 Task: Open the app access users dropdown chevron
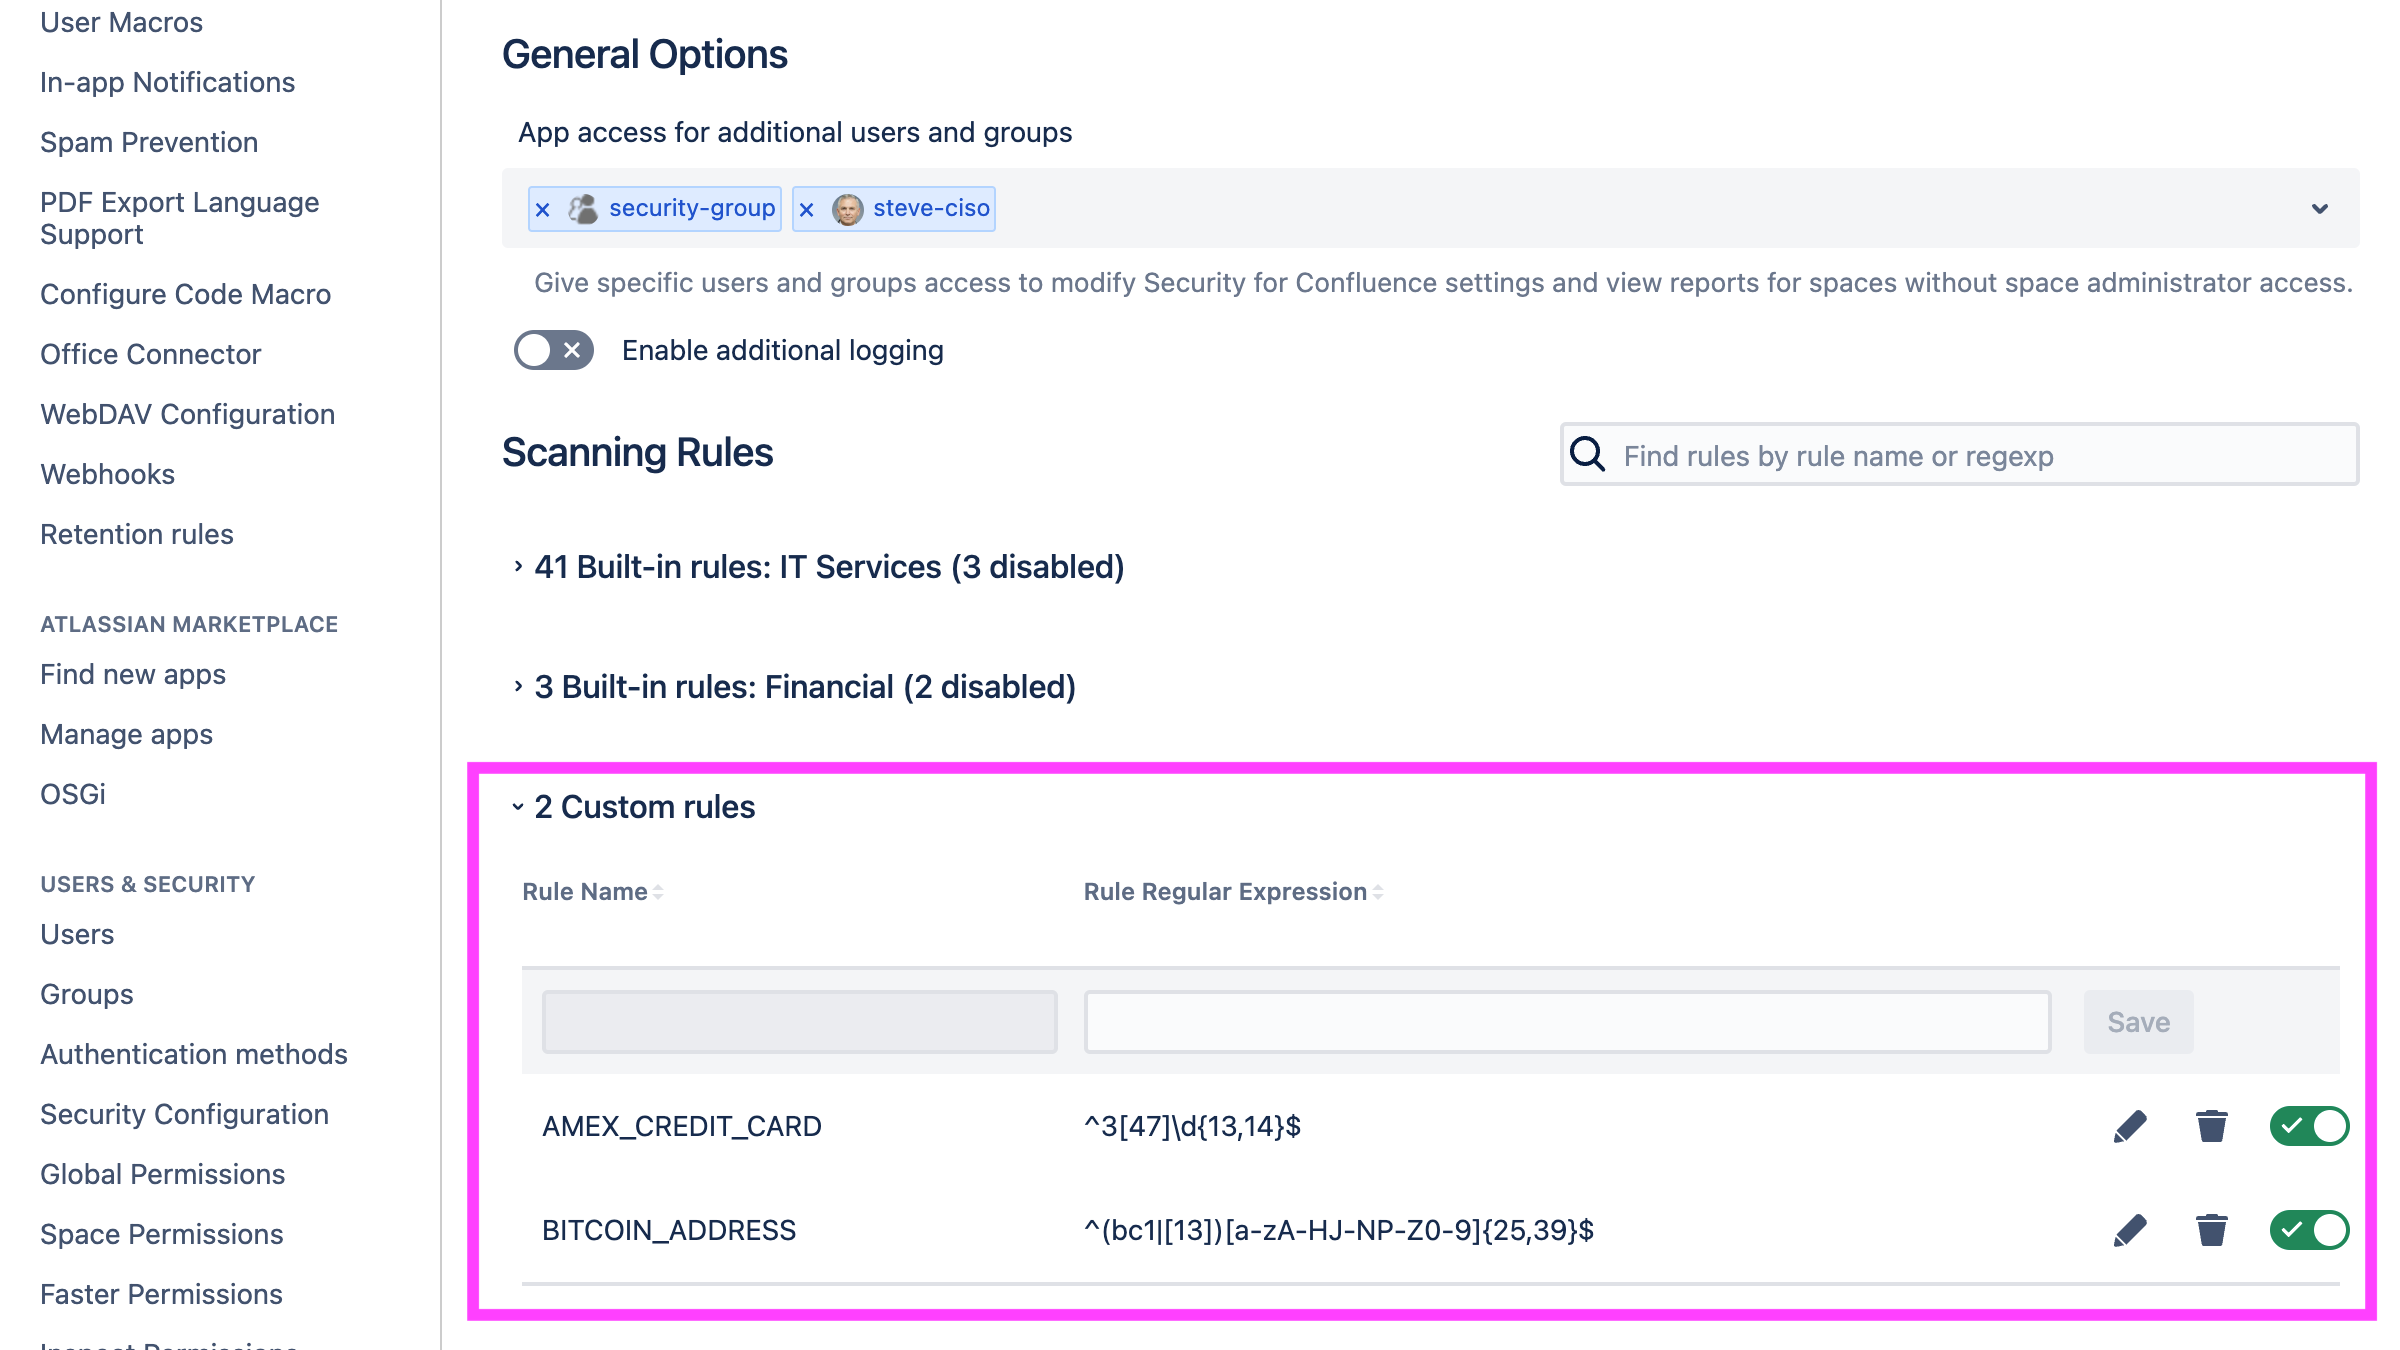[x=2319, y=209]
